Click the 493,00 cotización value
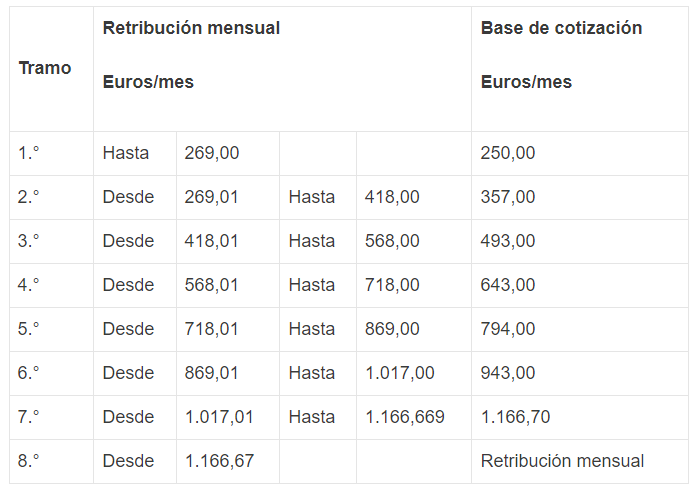Viewport: 698px width, 492px height. pyautogui.click(x=508, y=241)
